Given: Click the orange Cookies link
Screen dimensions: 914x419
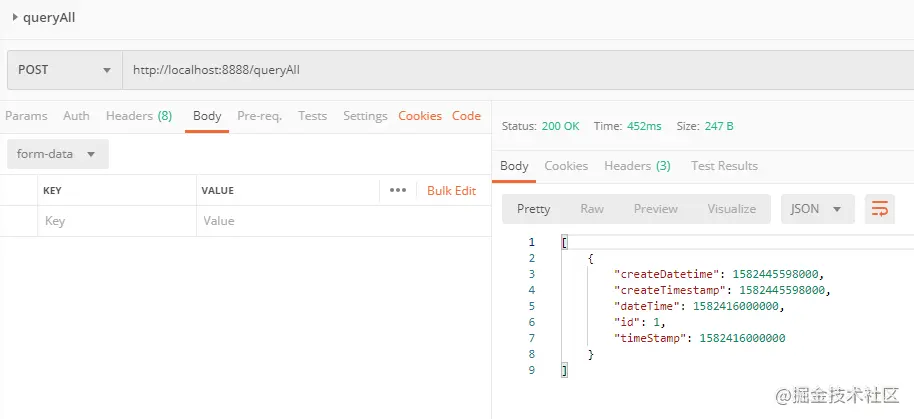Looking at the screenshot, I should click(420, 116).
